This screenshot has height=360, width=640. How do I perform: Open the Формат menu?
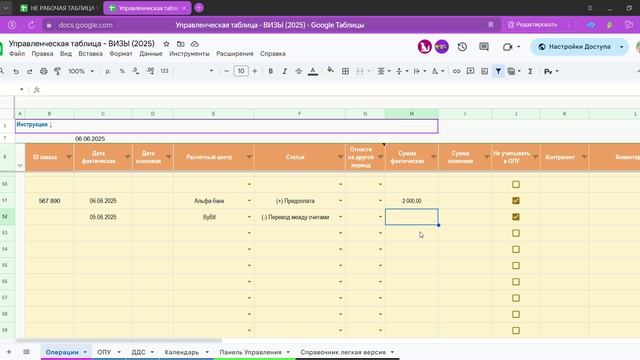[121, 53]
